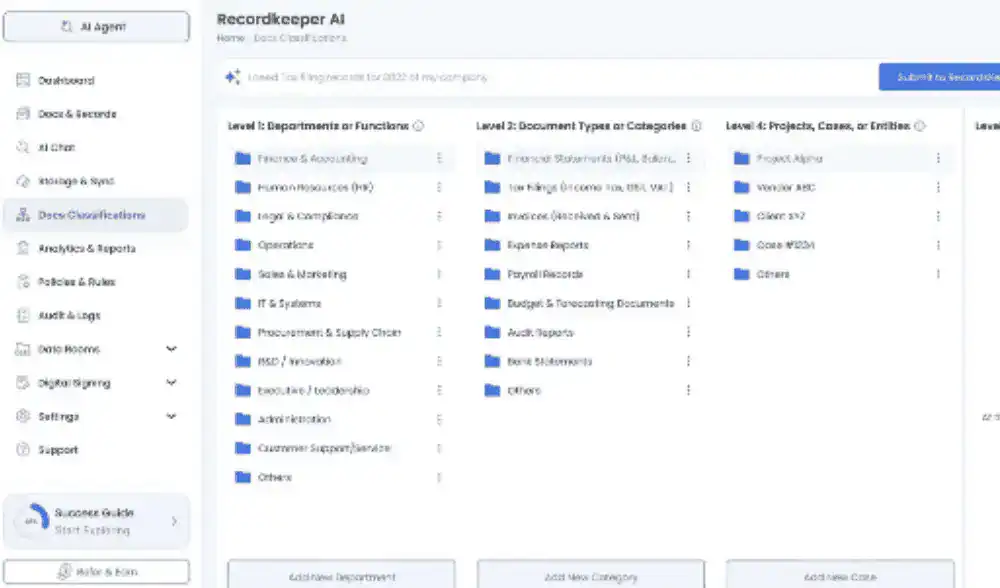Click the Legal & Compliance folder icon
This screenshot has width=1000, height=588.
pyautogui.click(x=242, y=216)
